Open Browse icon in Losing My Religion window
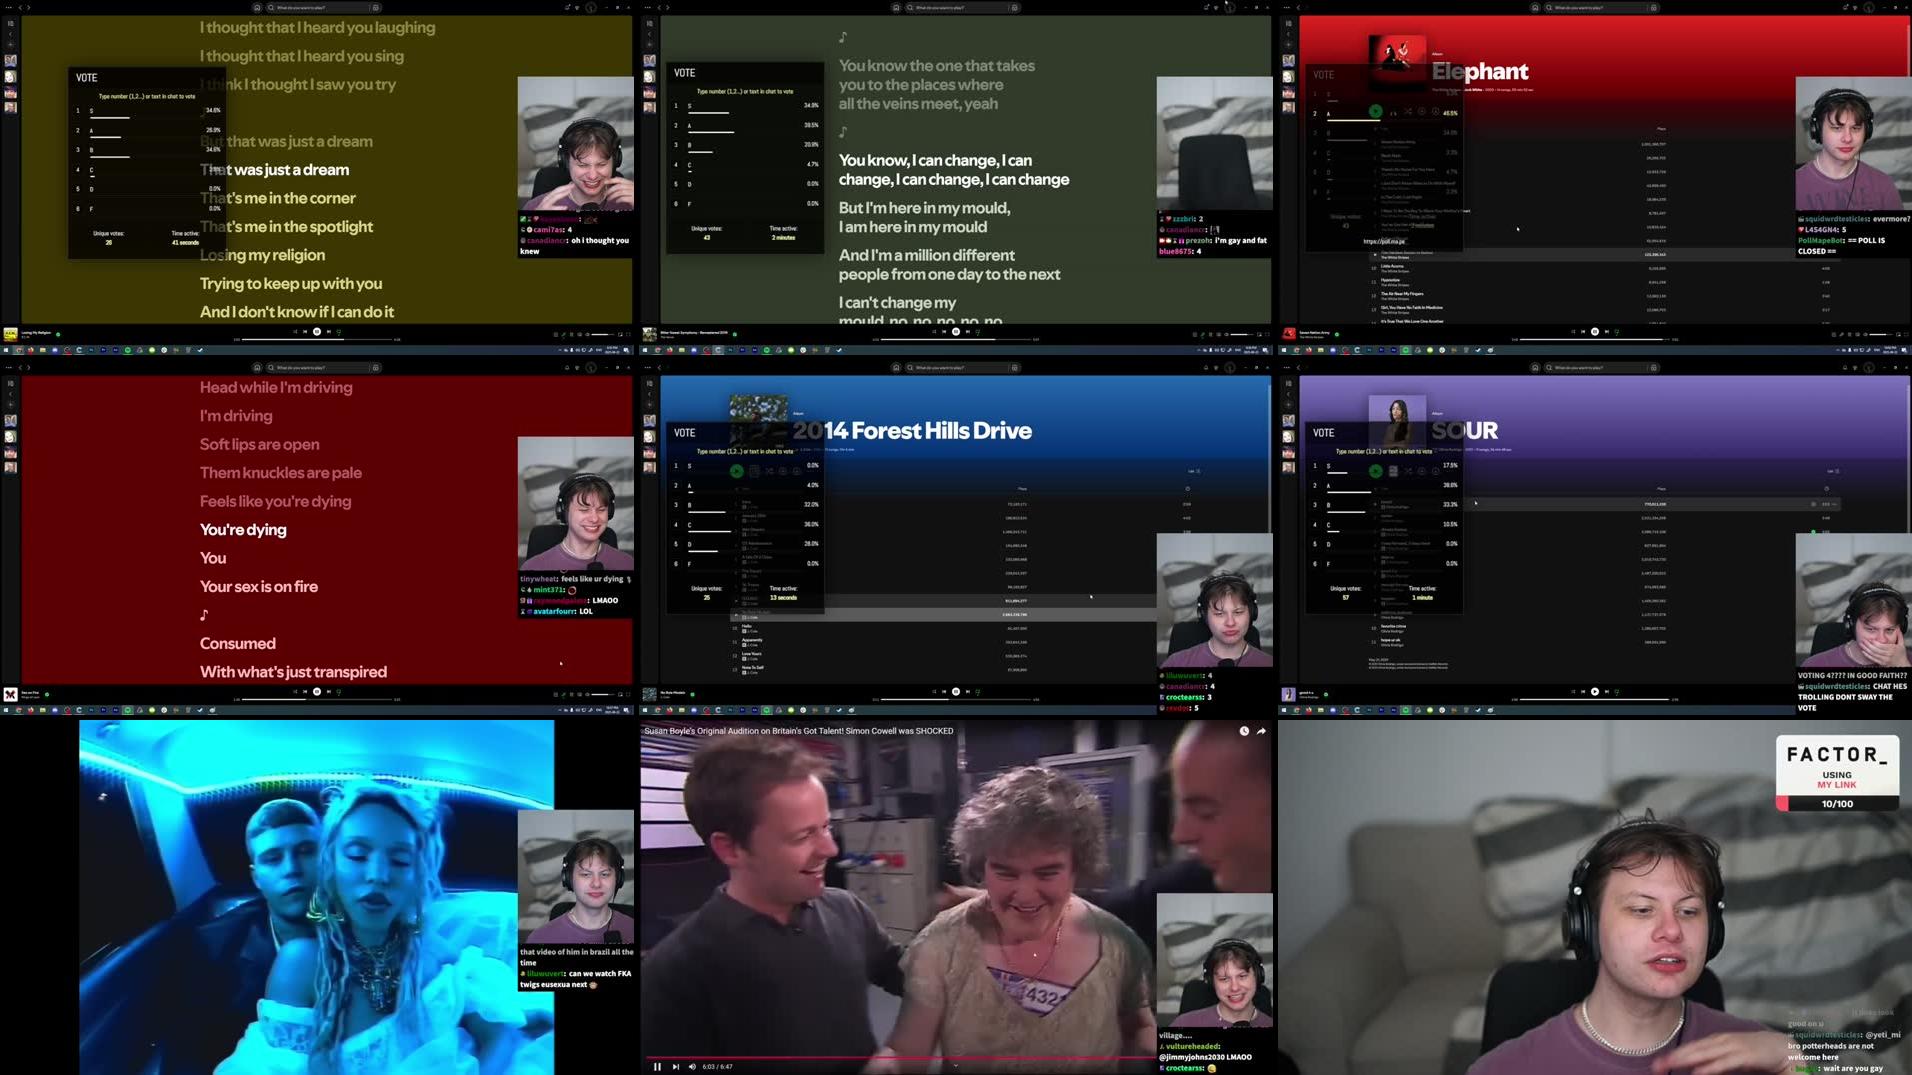The height and width of the screenshot is (1075, 1912). coord(375,7)
